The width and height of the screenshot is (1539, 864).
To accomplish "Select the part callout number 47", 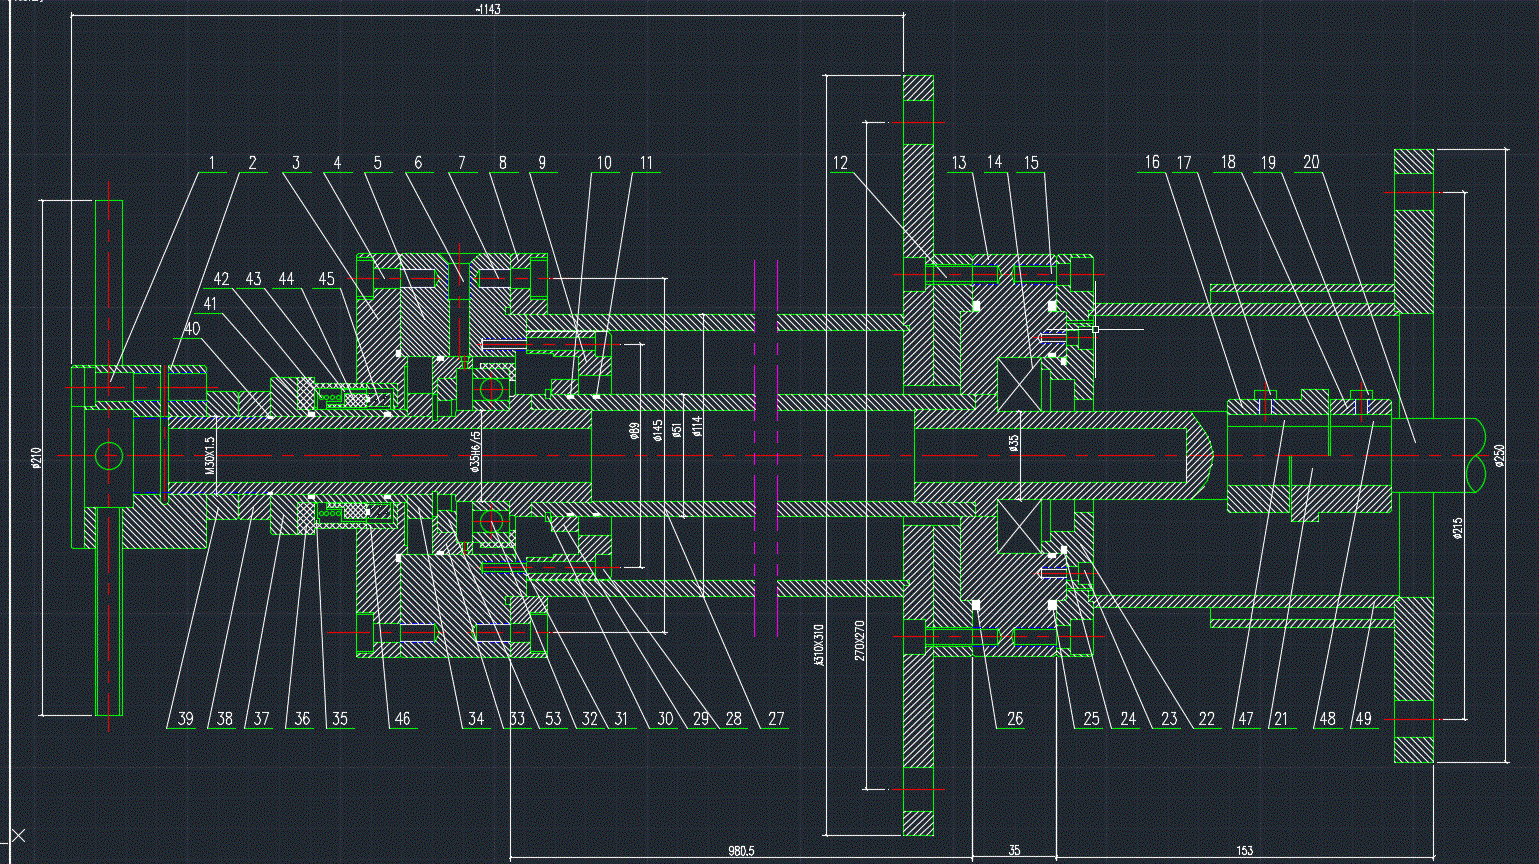I will [x=1245, y=719].
